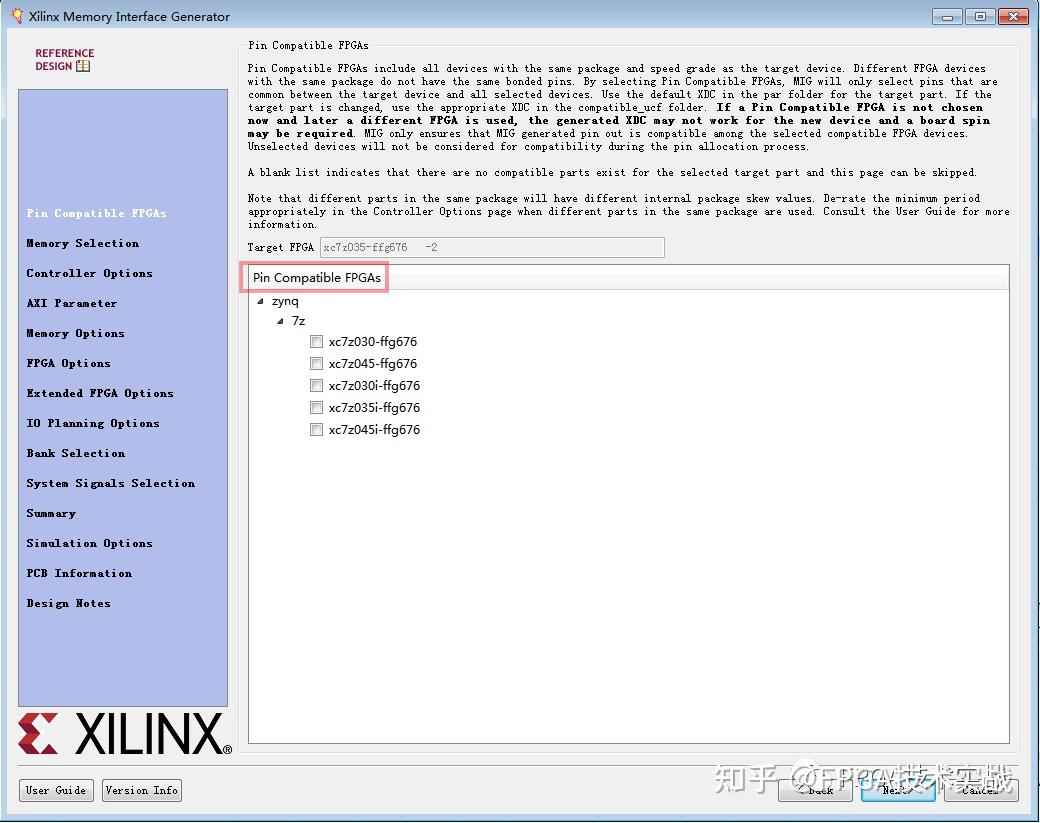The image size is (1040, 823).
Task: Enable the xc7z030-ffg676 device checkbox
Action: click(316, 341)
